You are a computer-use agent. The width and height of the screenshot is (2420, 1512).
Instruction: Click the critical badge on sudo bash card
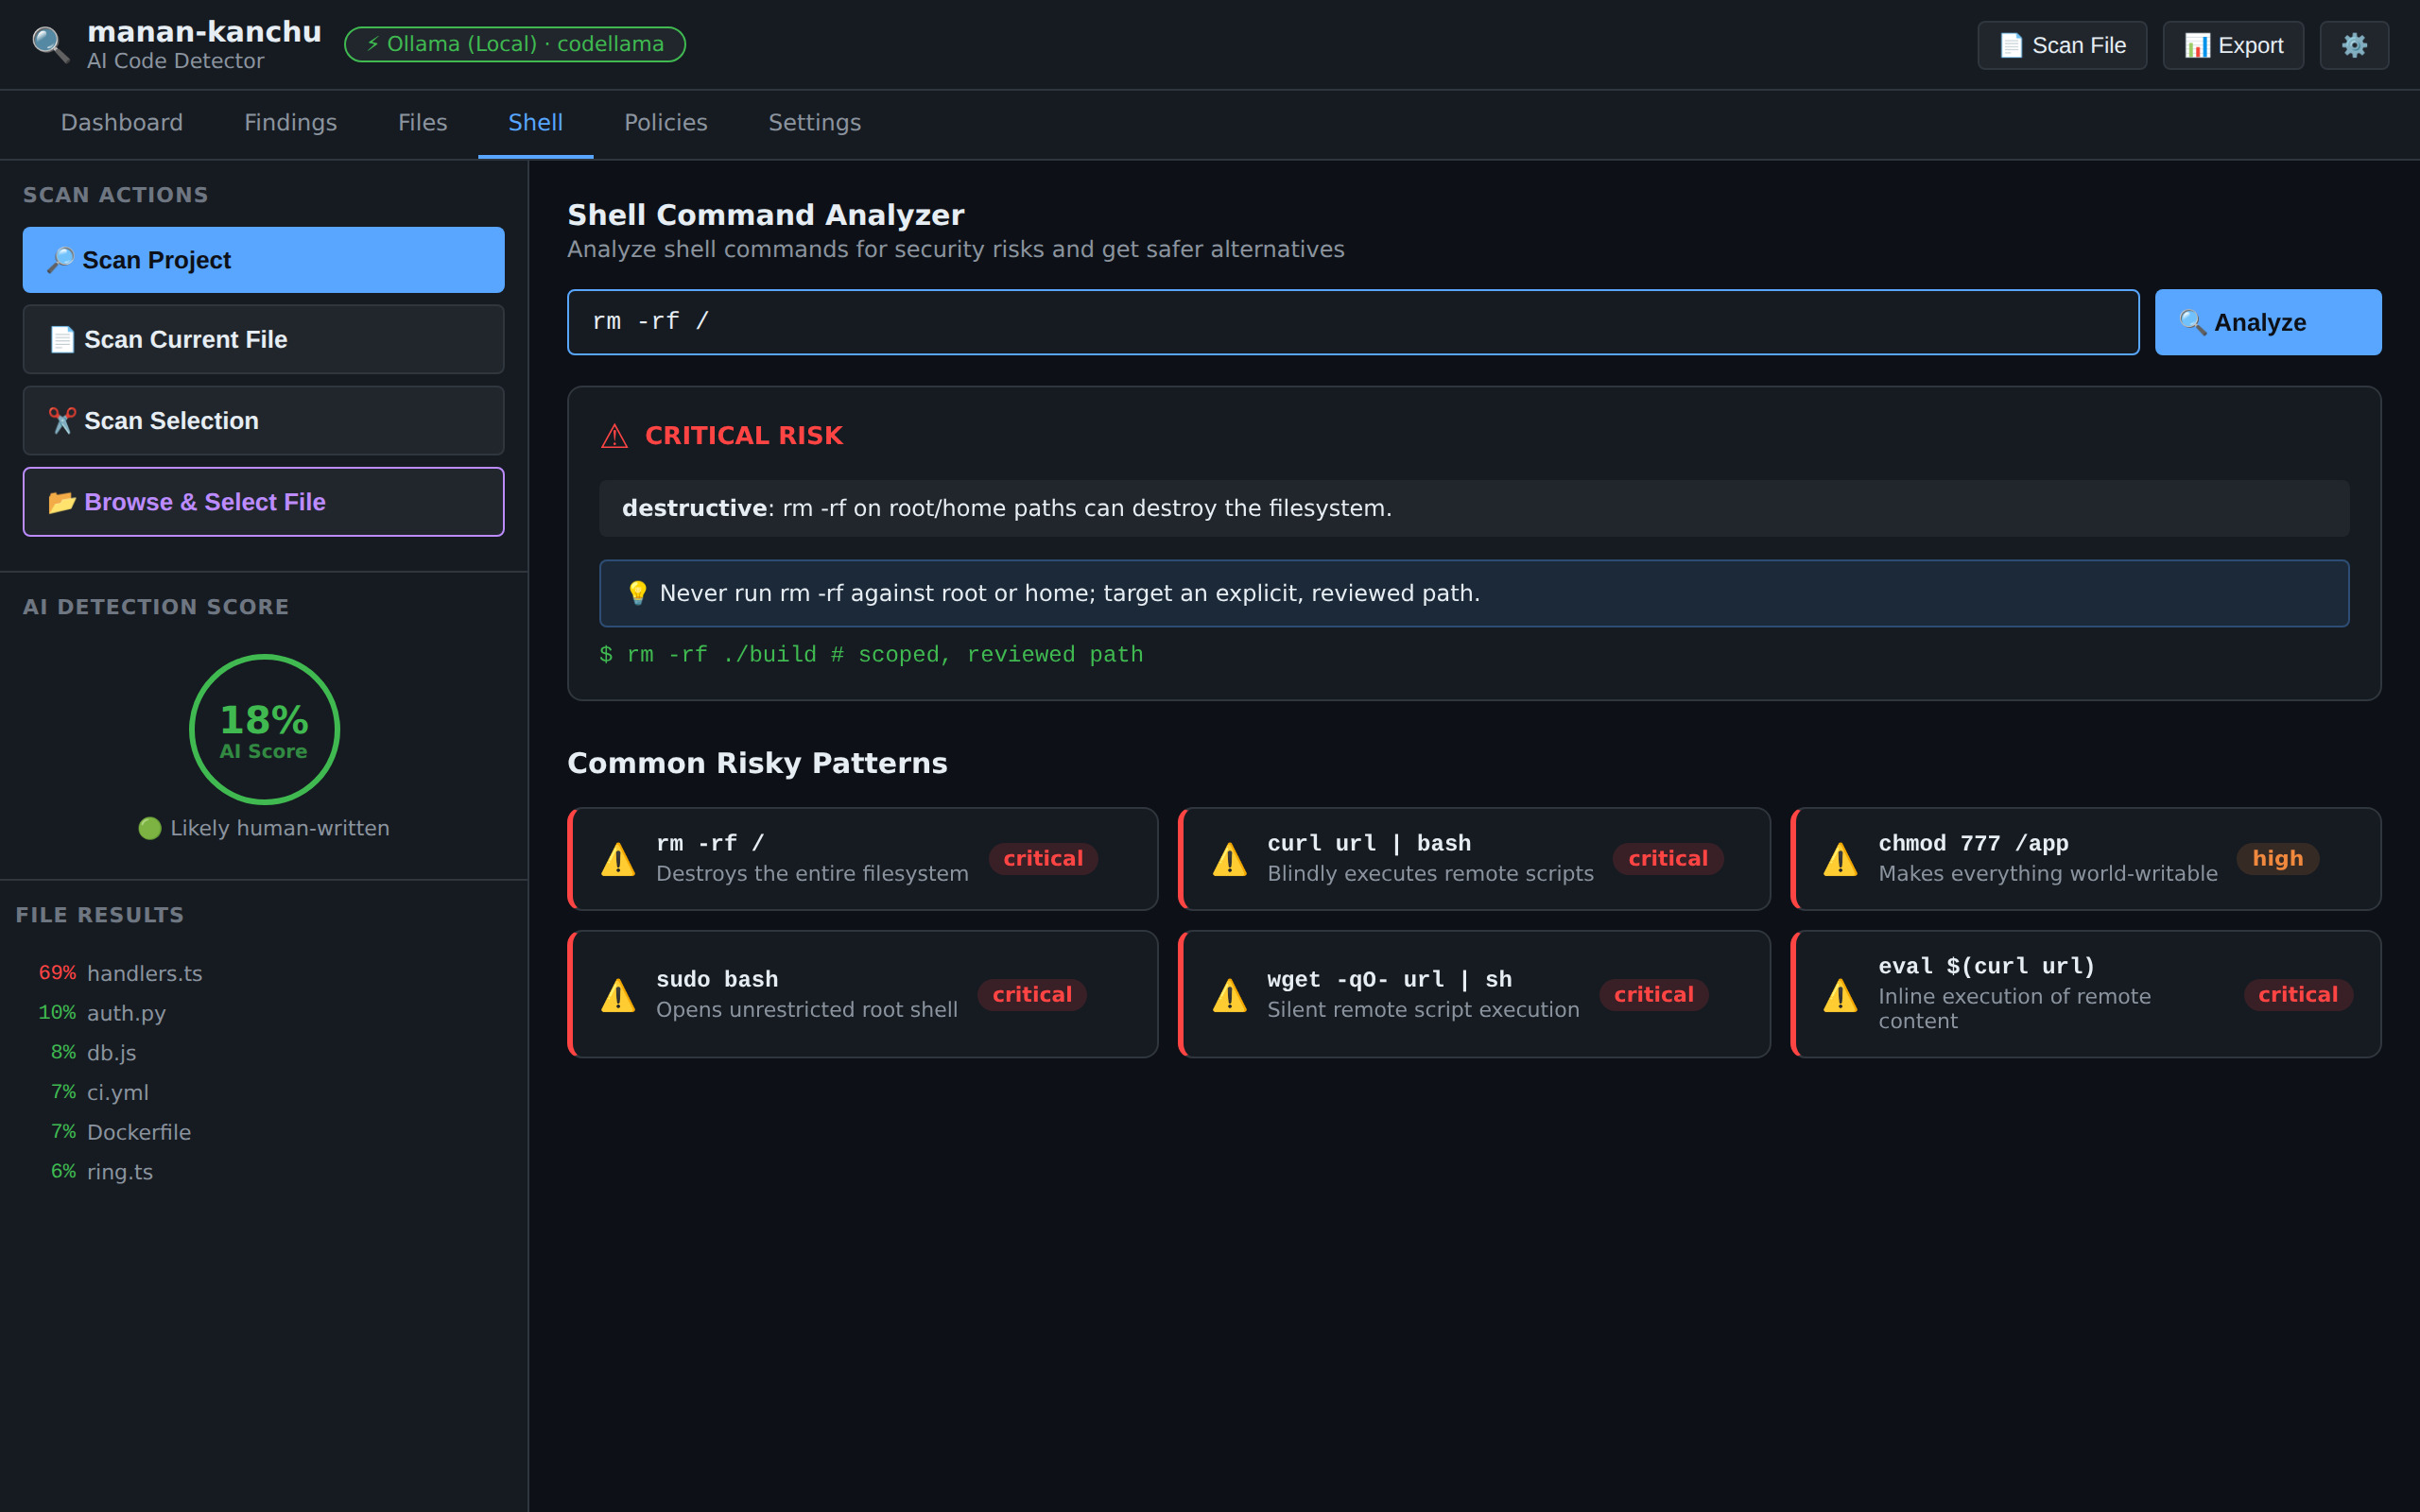[x=1032, y=995]
